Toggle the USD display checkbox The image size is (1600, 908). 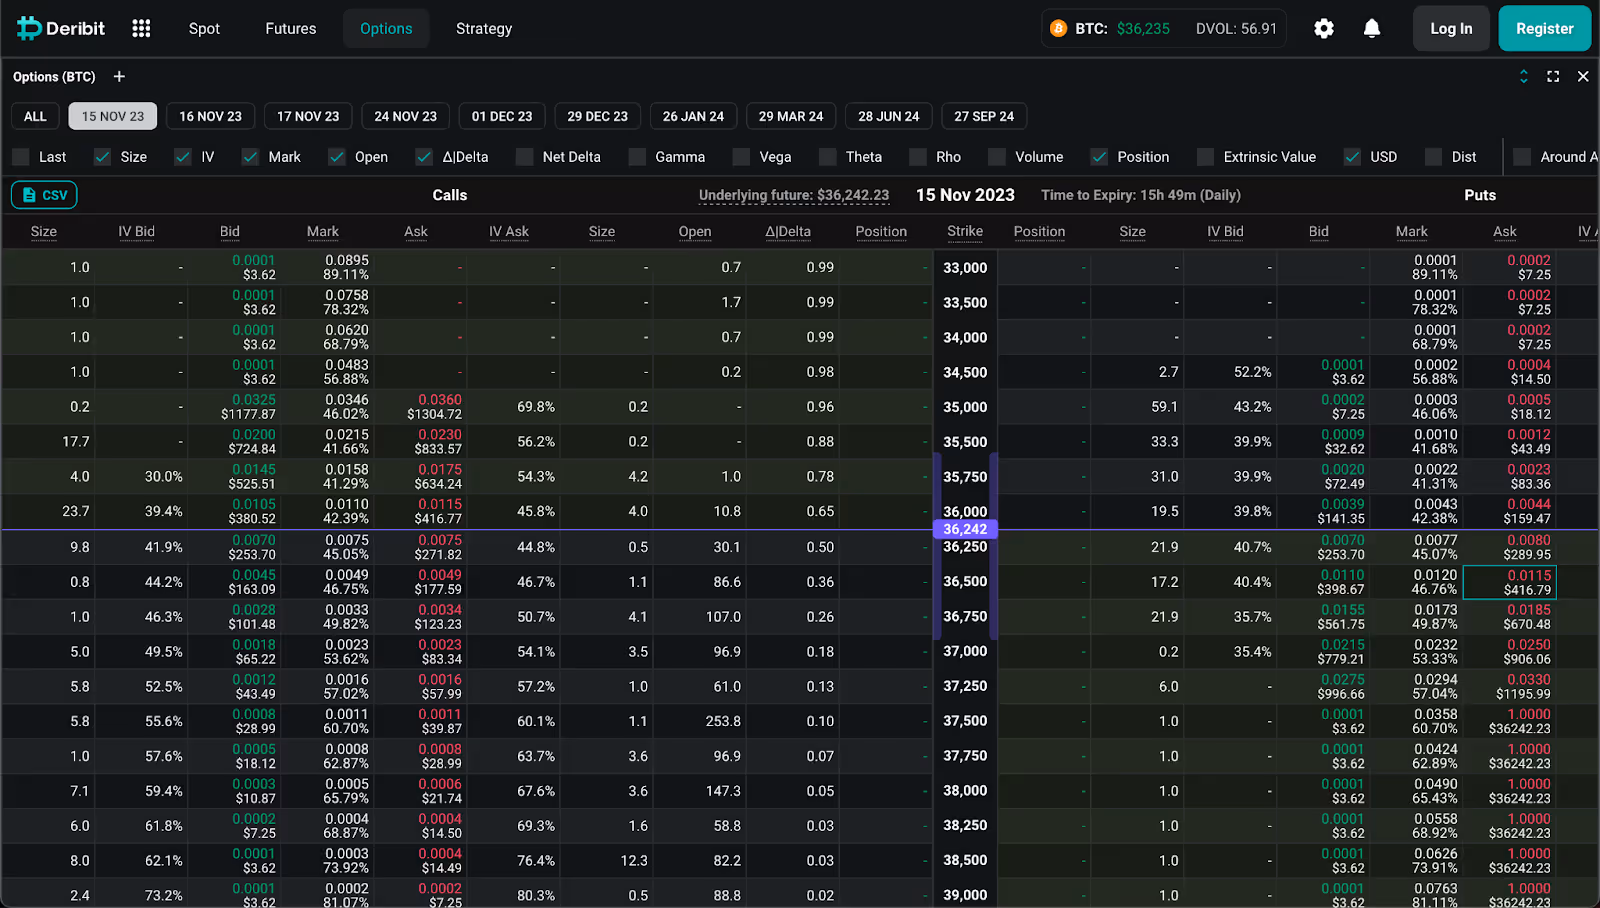point(1350,157)
